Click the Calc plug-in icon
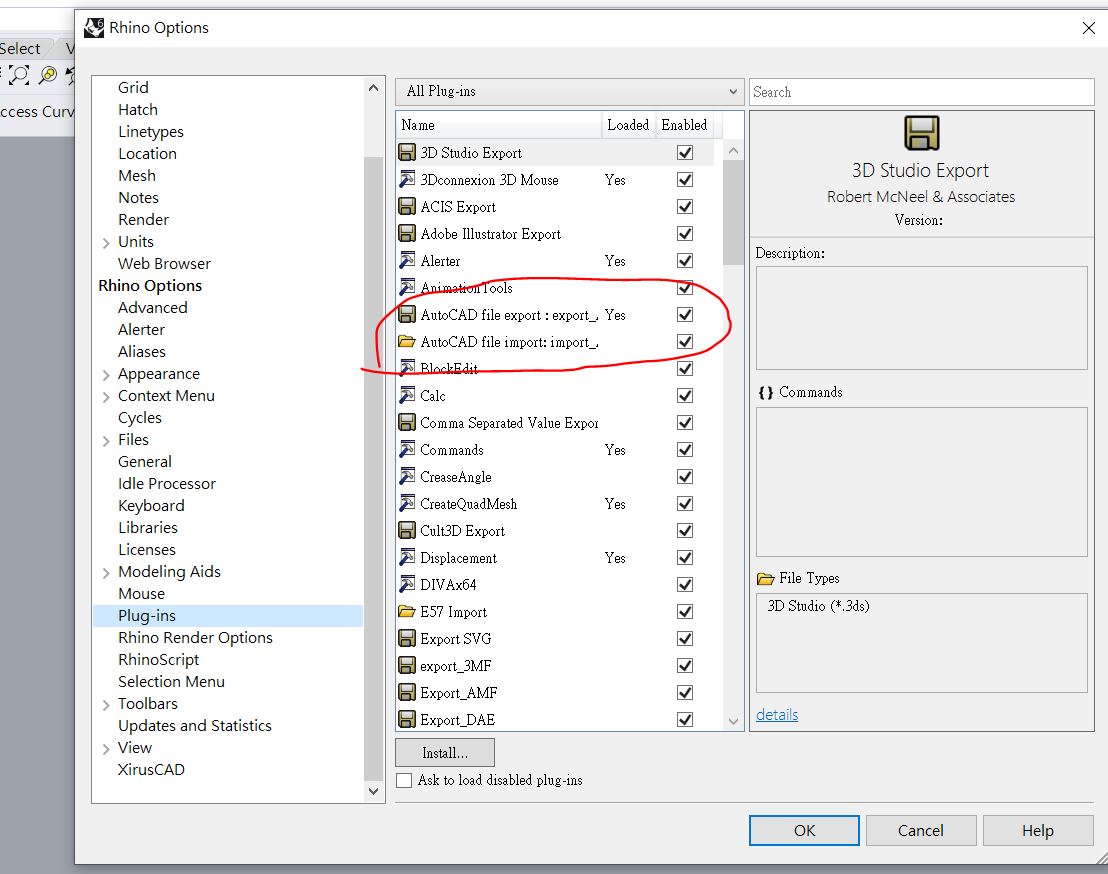This screenshot has width=1108, height=874. 407,396
